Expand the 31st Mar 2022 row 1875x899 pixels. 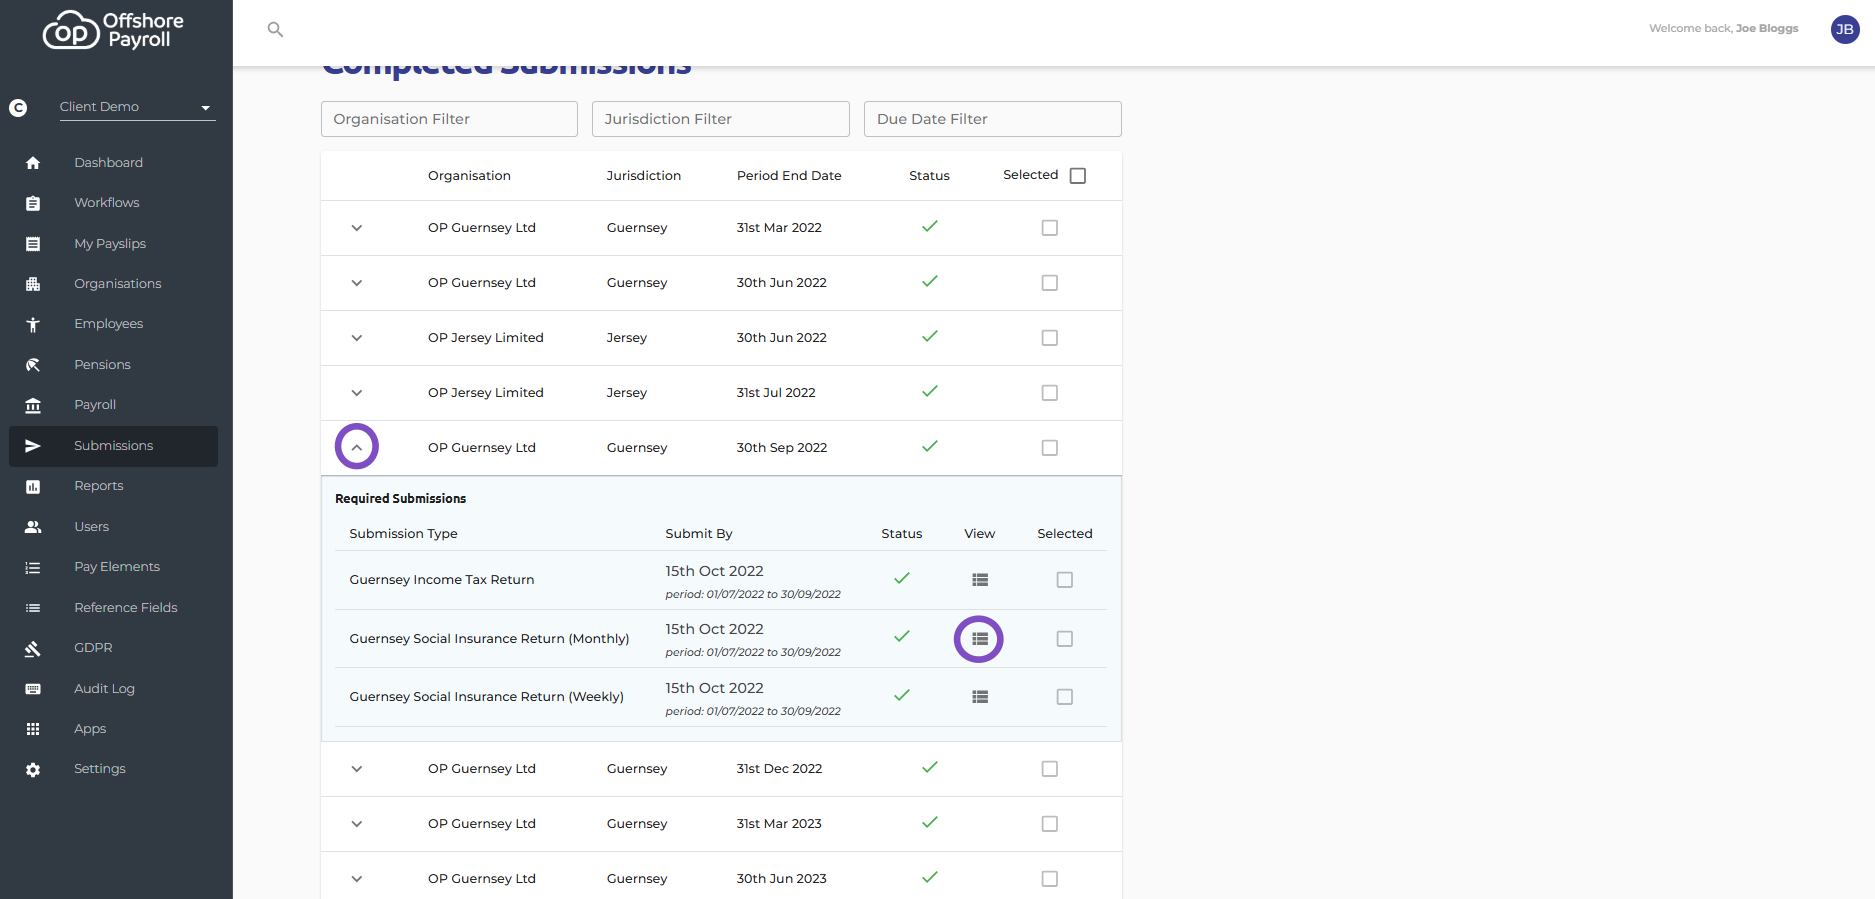click(x=357, y=228)
